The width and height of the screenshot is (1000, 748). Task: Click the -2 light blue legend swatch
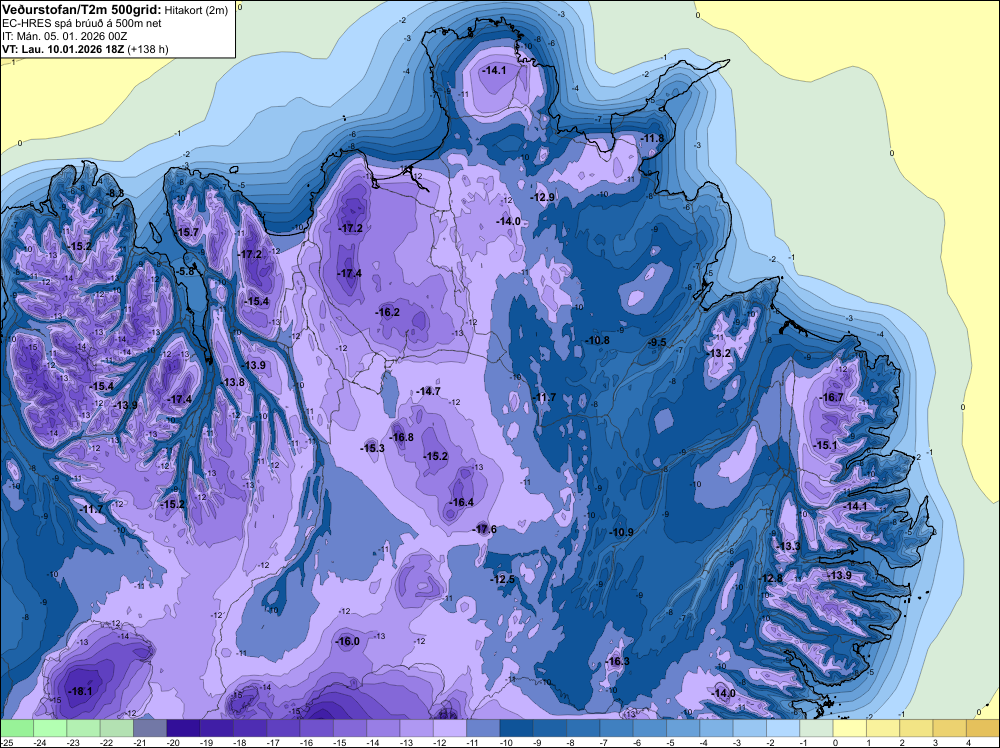(x=783, y=728)
